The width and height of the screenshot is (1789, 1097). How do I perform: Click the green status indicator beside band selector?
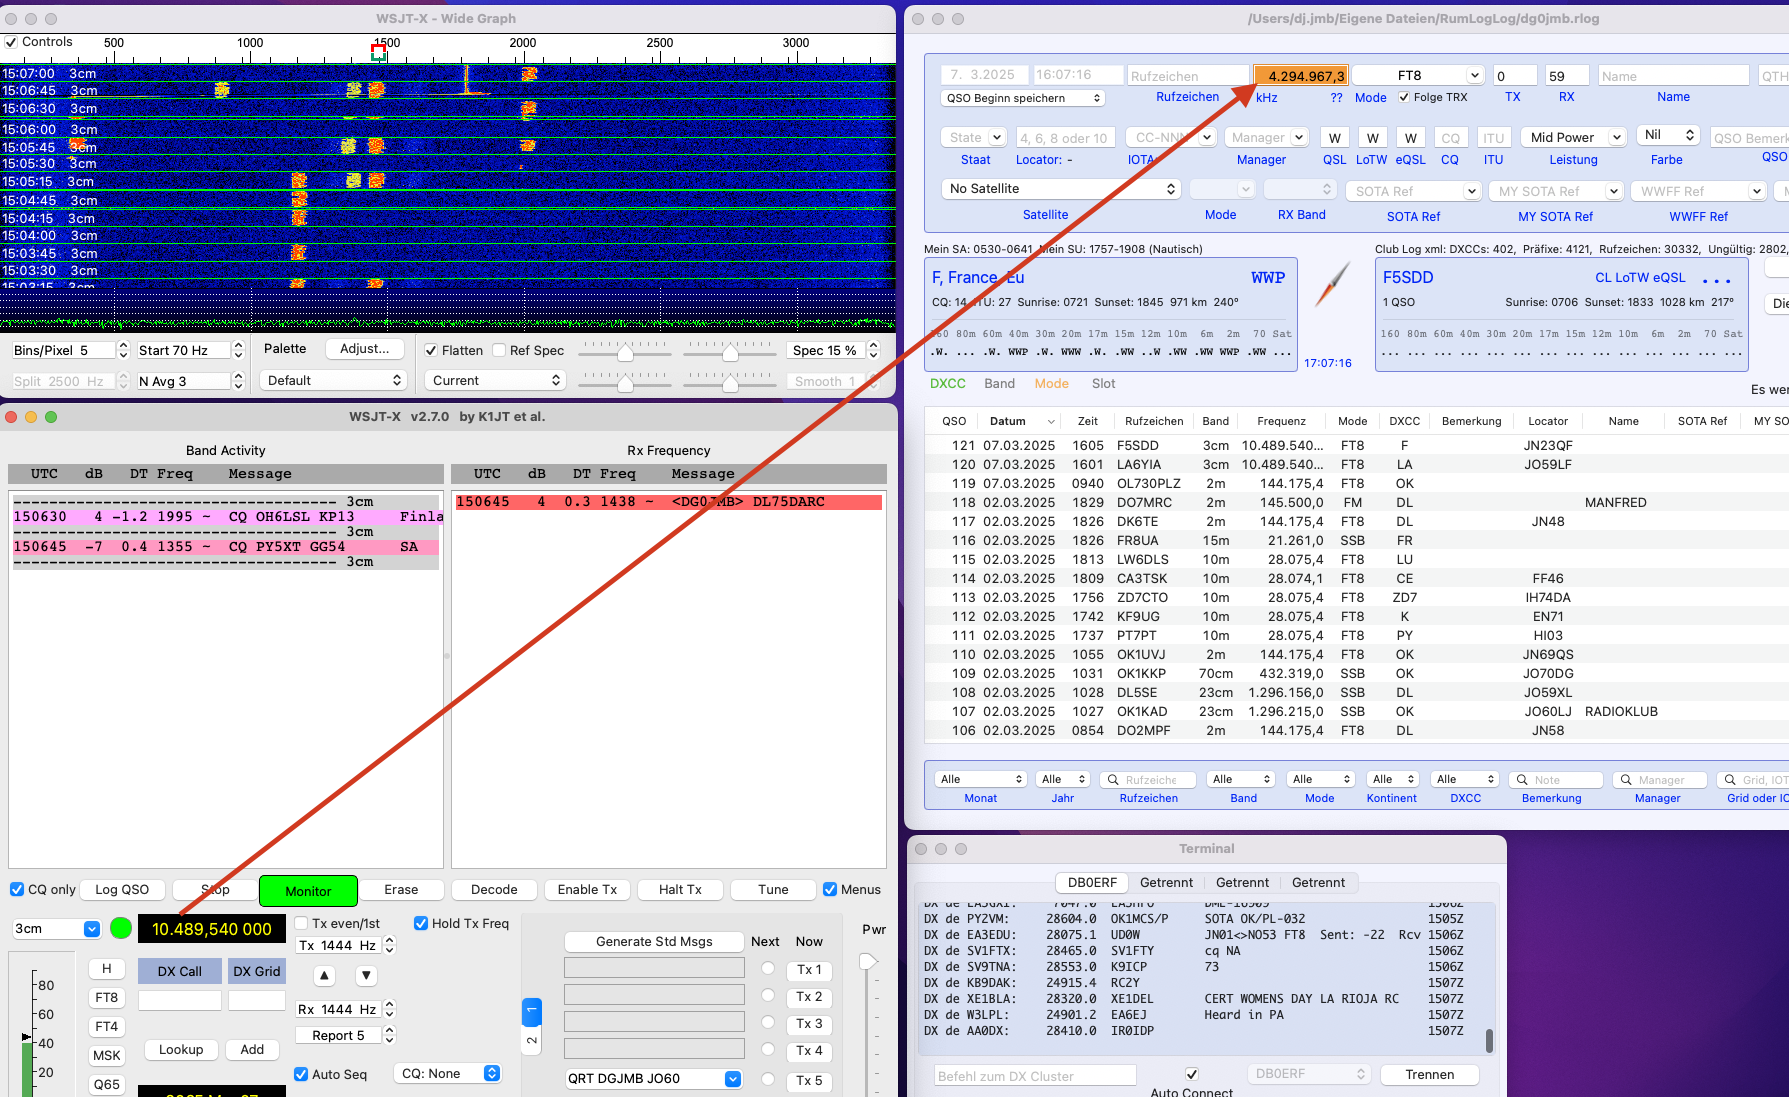[121, 928]
